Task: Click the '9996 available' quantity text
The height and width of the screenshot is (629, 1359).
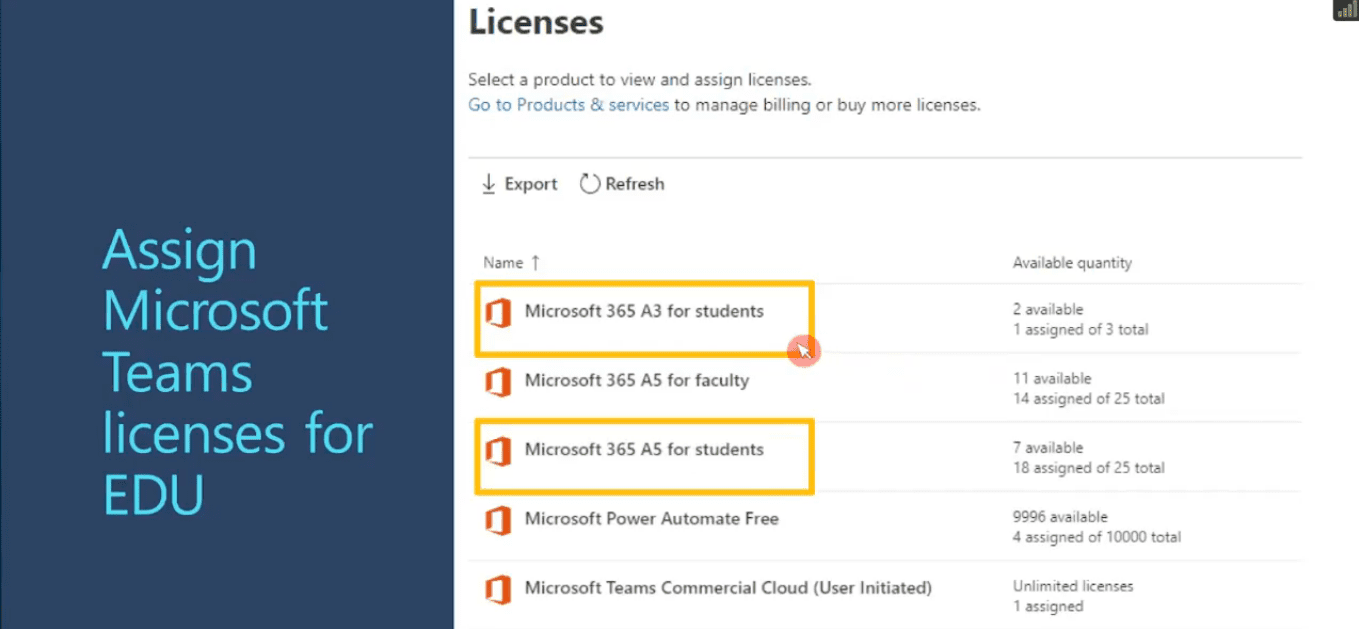Action: 1060,517
